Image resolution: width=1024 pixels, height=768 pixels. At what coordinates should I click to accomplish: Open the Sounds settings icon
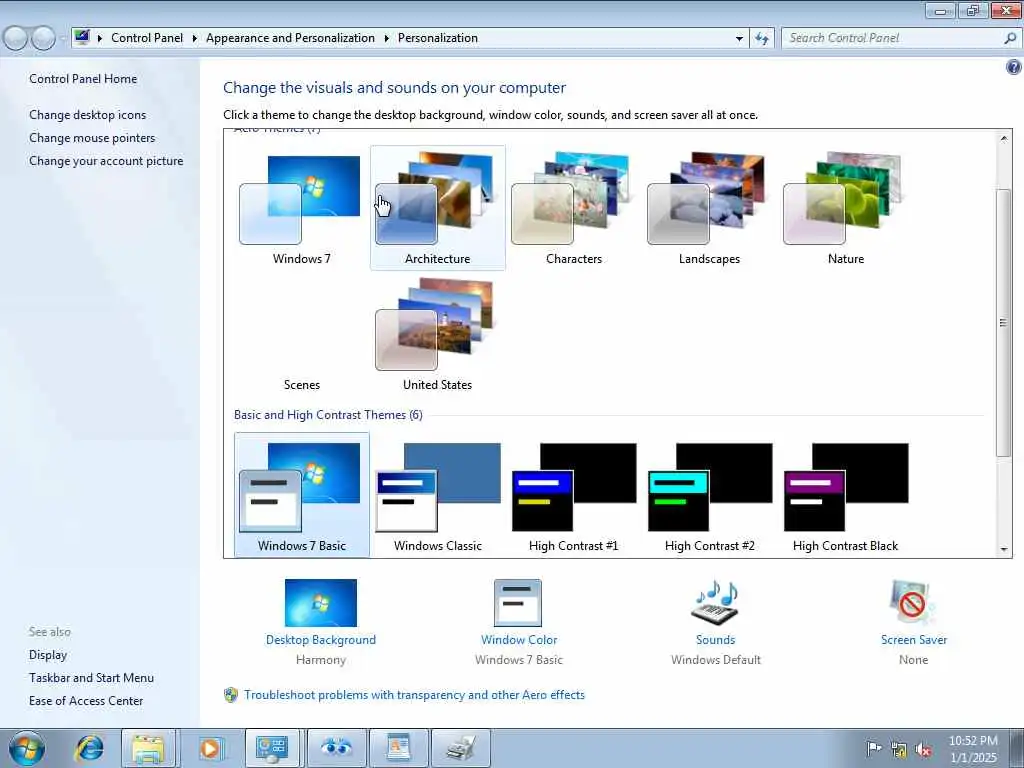coord(715,603)
